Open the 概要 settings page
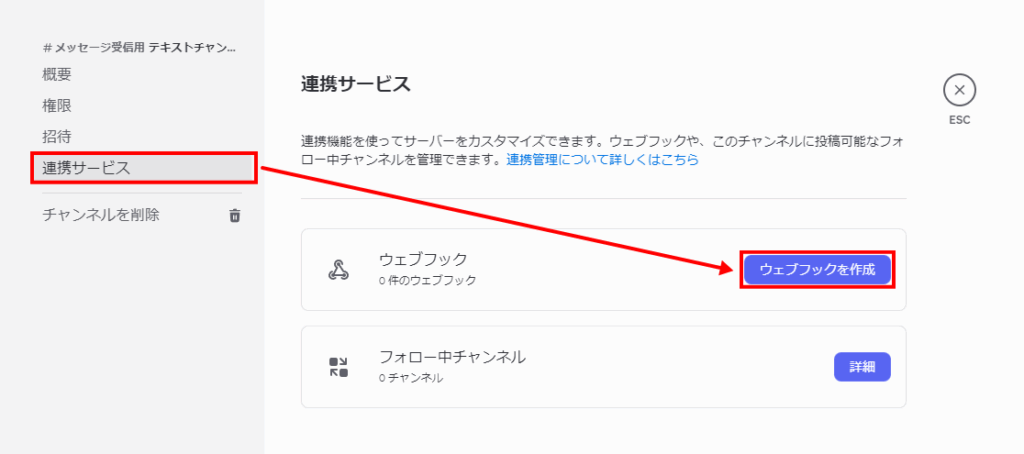The width and height of the screenshot is (1024, 454). tap(57, 74)
